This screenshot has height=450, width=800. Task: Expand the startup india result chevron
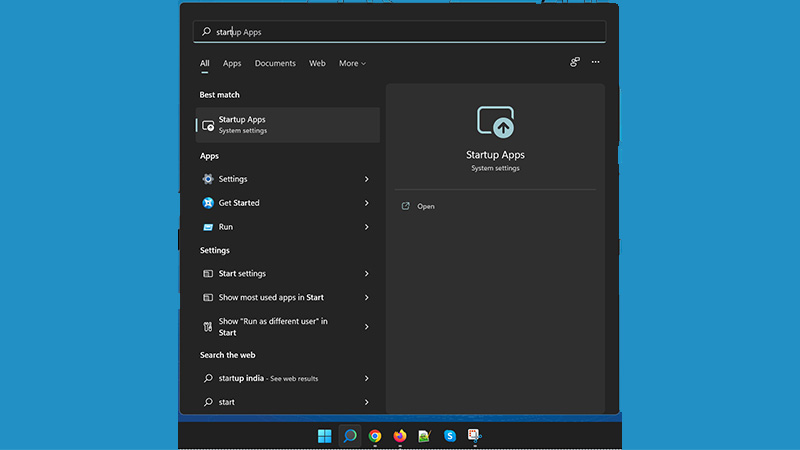pos(366,379)
